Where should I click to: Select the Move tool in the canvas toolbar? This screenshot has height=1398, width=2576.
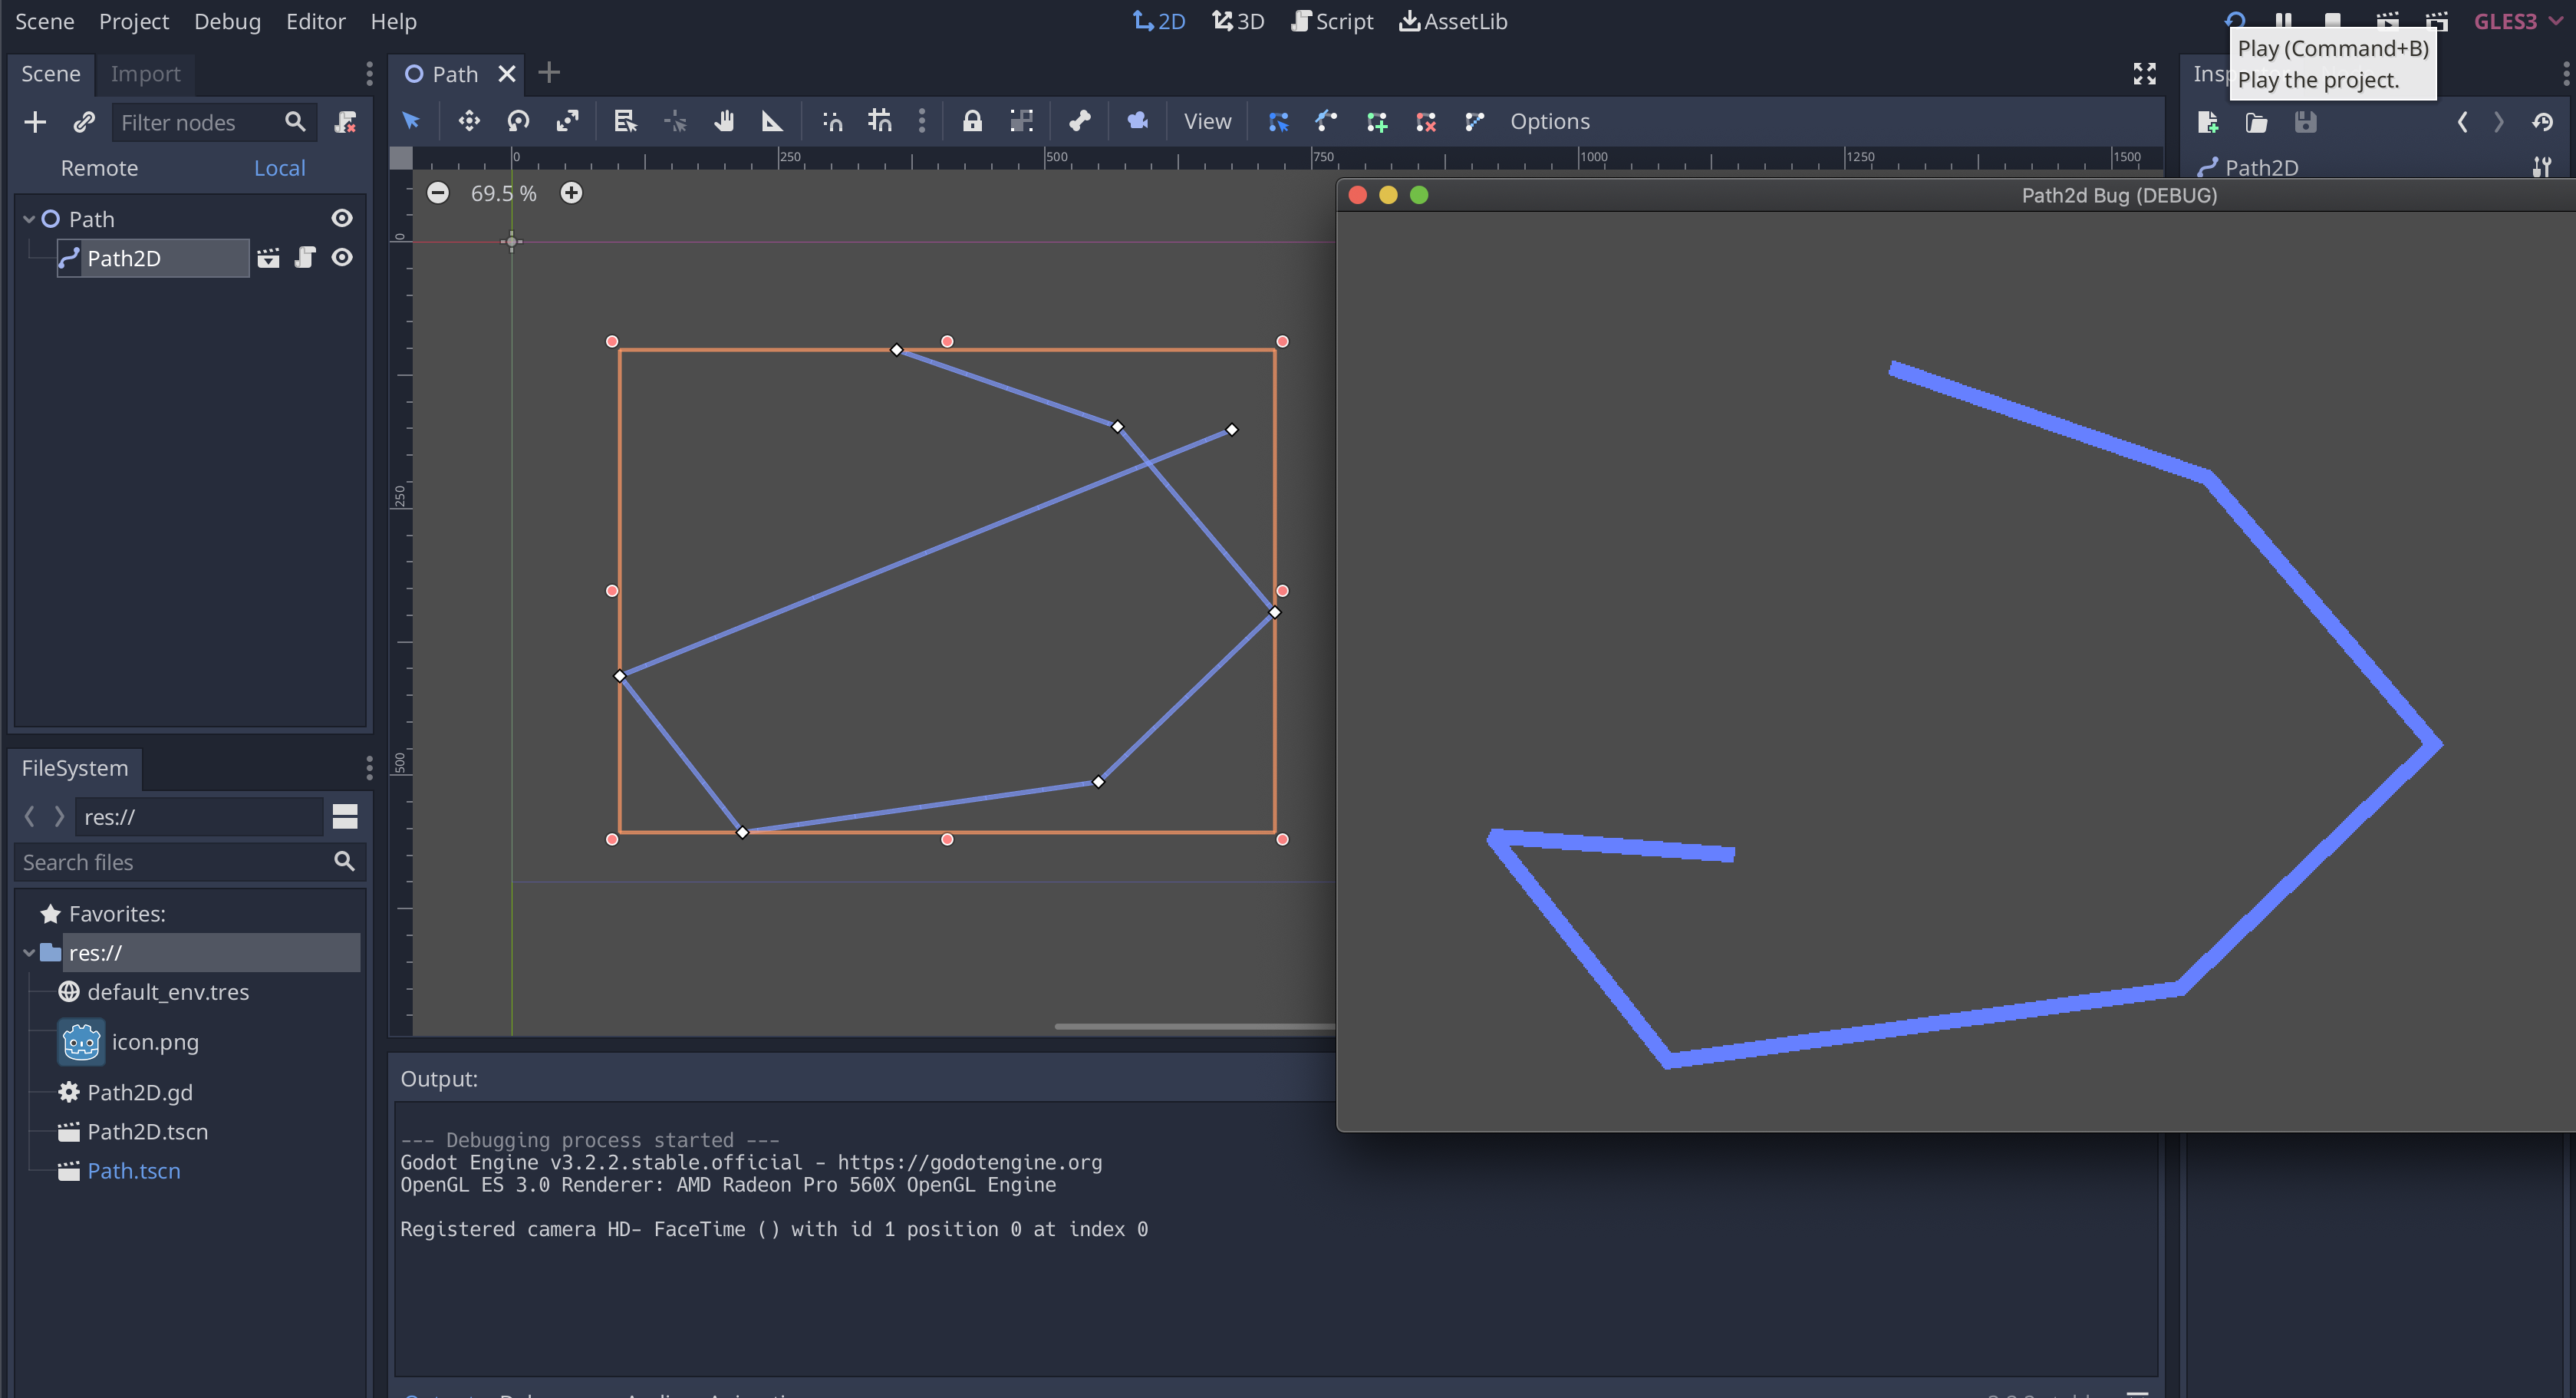[x=468, y=121]
